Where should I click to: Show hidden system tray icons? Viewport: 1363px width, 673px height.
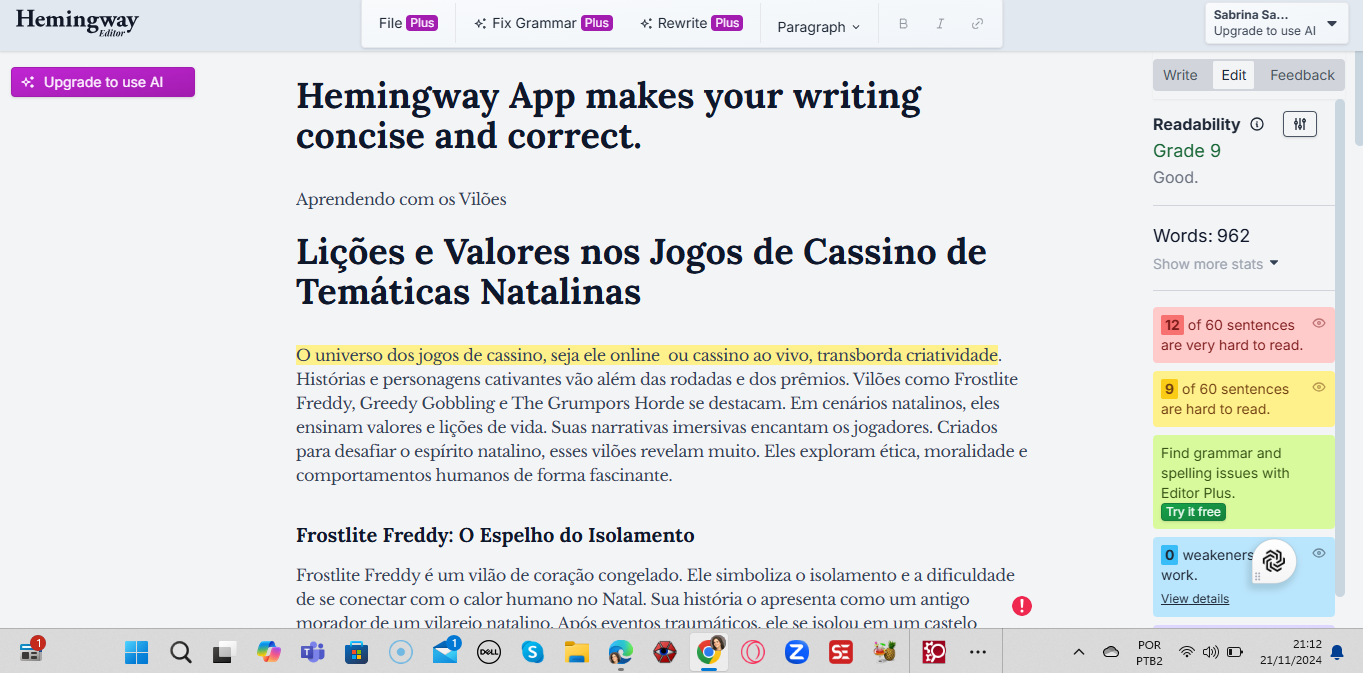coord(1079,653)
